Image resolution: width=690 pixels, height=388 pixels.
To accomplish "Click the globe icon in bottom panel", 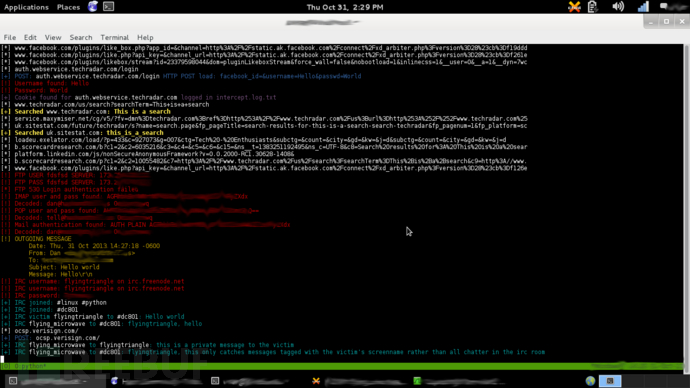I will [x=590, y=381].
